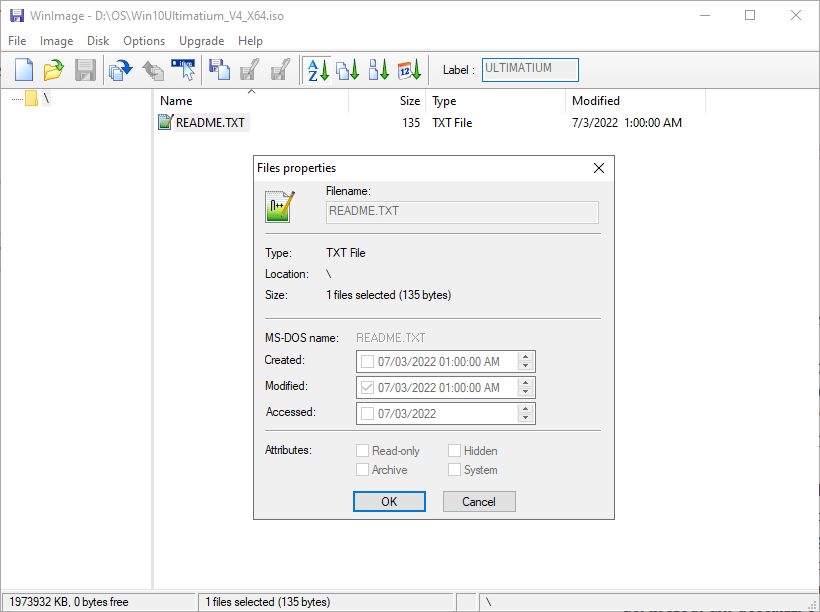
Task: Click the Read disk floppy icon
Action: tap(219, 70)
